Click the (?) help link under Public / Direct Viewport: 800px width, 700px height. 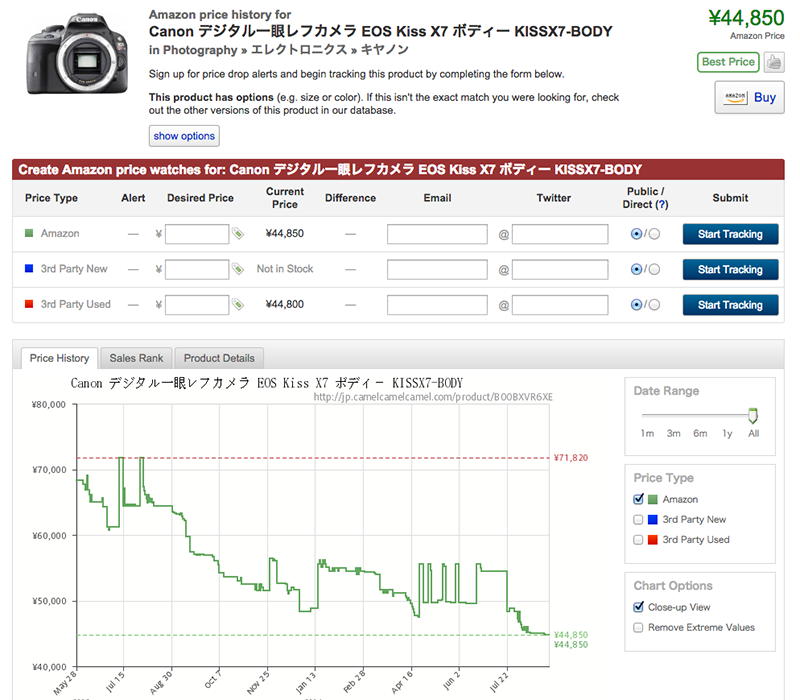tap(662, 205)
